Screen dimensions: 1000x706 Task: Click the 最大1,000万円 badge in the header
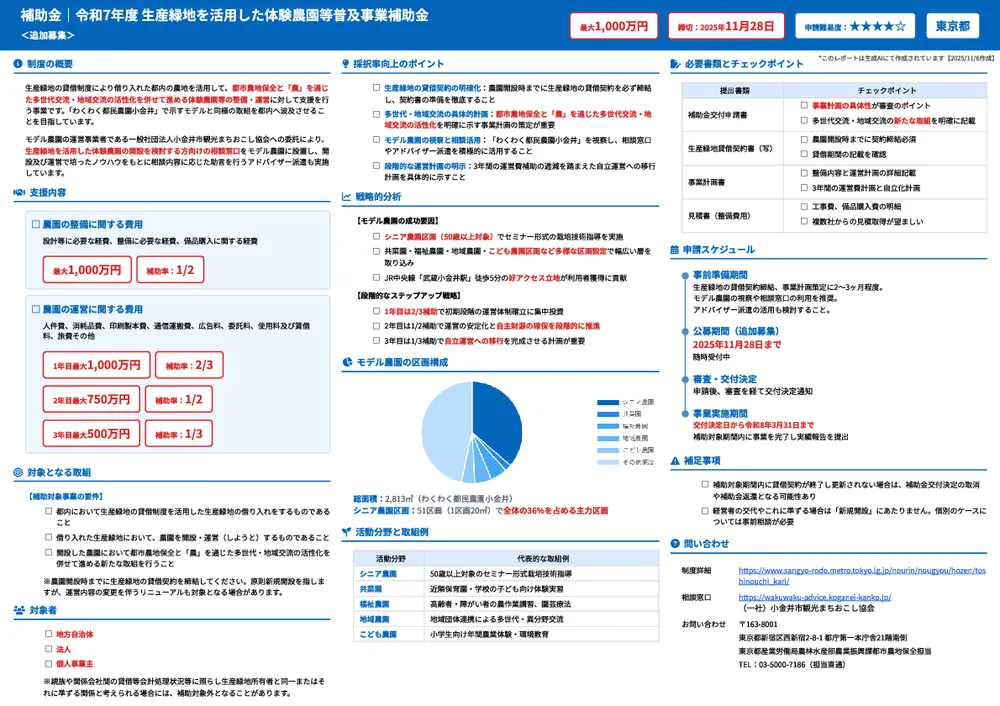click(614, 26)
